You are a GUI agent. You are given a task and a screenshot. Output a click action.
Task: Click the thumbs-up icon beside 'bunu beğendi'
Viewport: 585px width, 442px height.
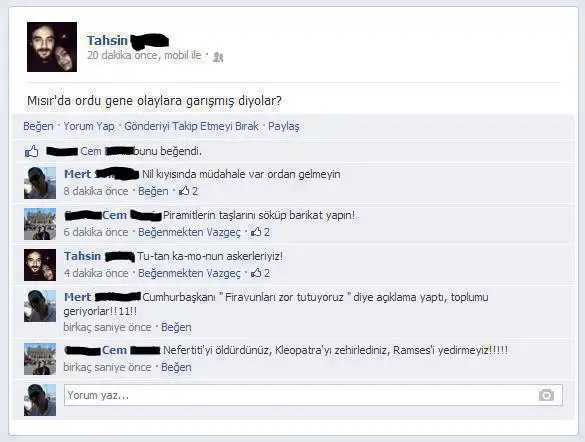point(32,151)
